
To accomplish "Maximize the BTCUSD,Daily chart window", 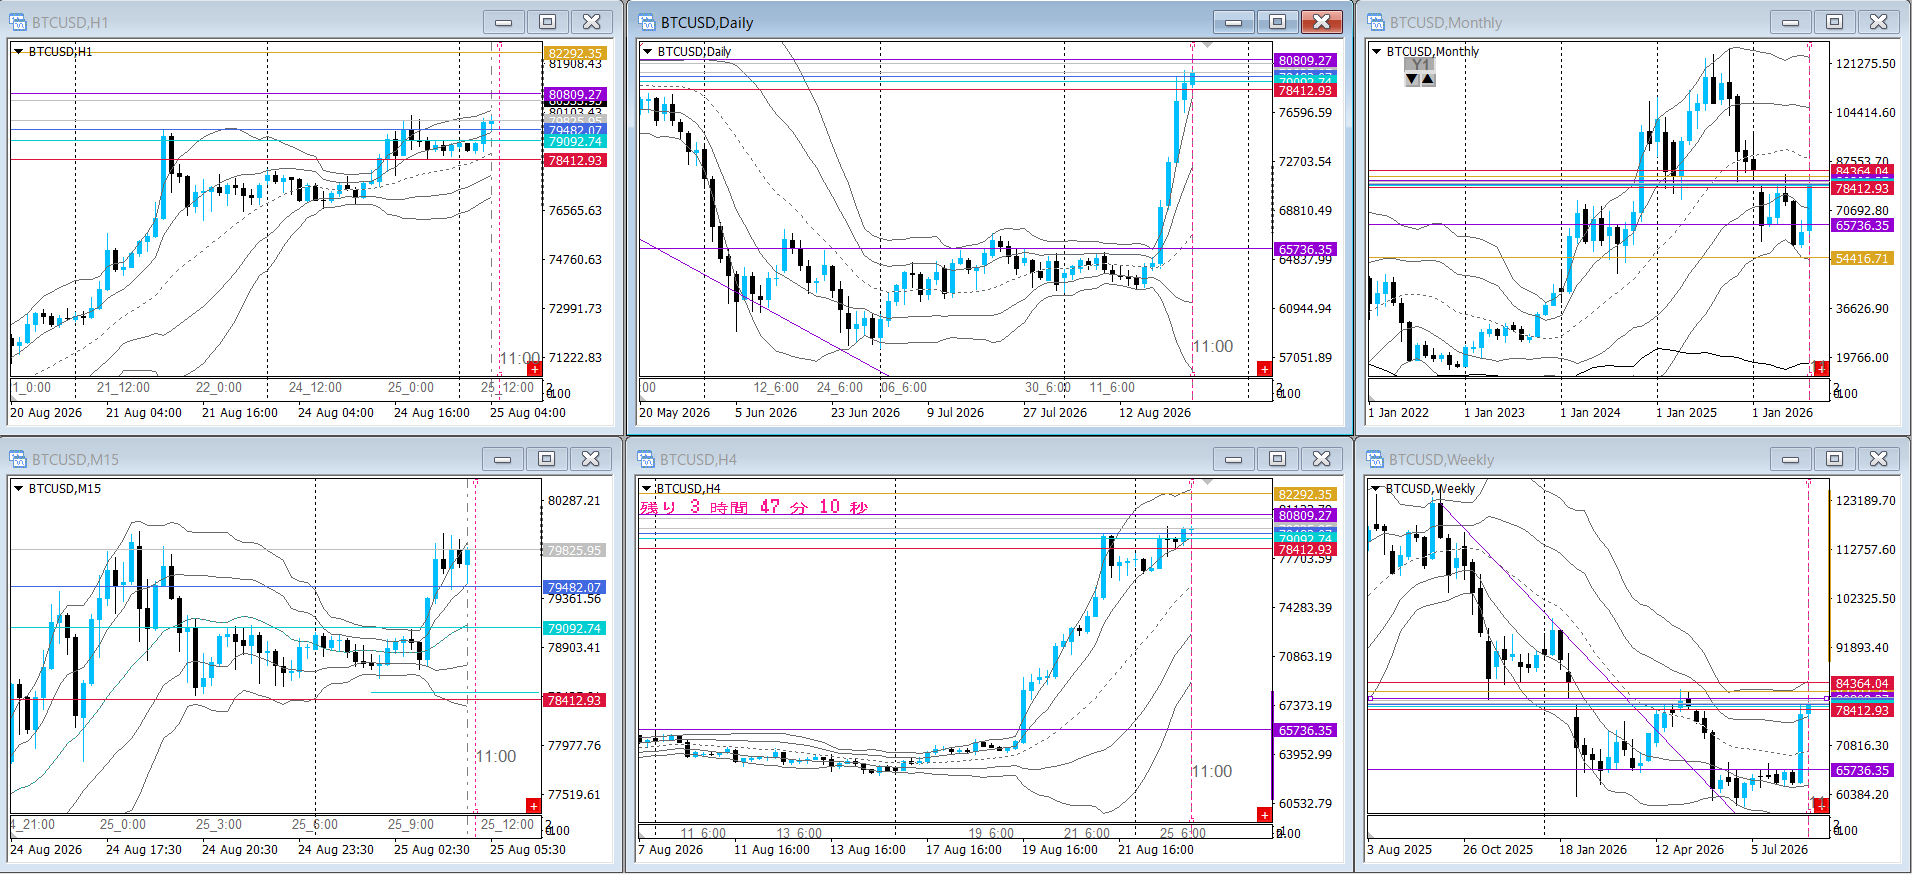I will click(1277, 22).
